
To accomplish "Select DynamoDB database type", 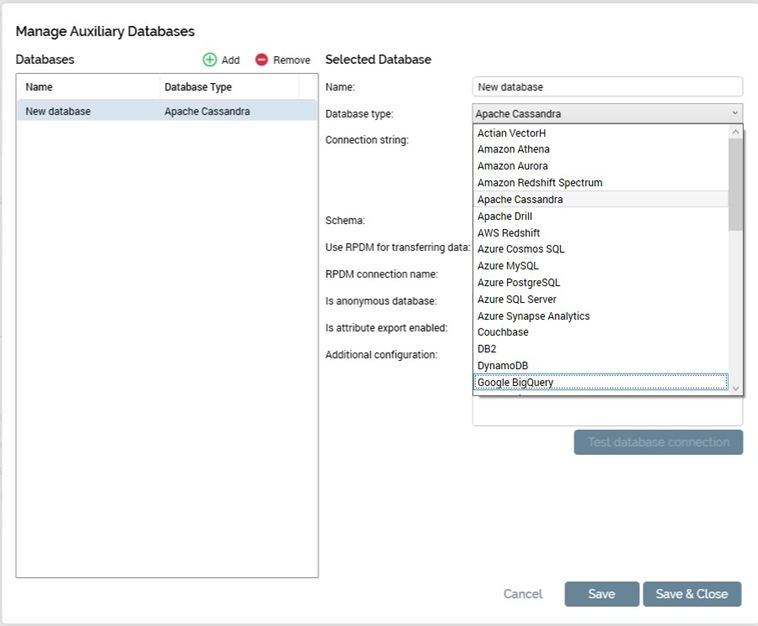I will pyautogui.click(x=503, y=366).
